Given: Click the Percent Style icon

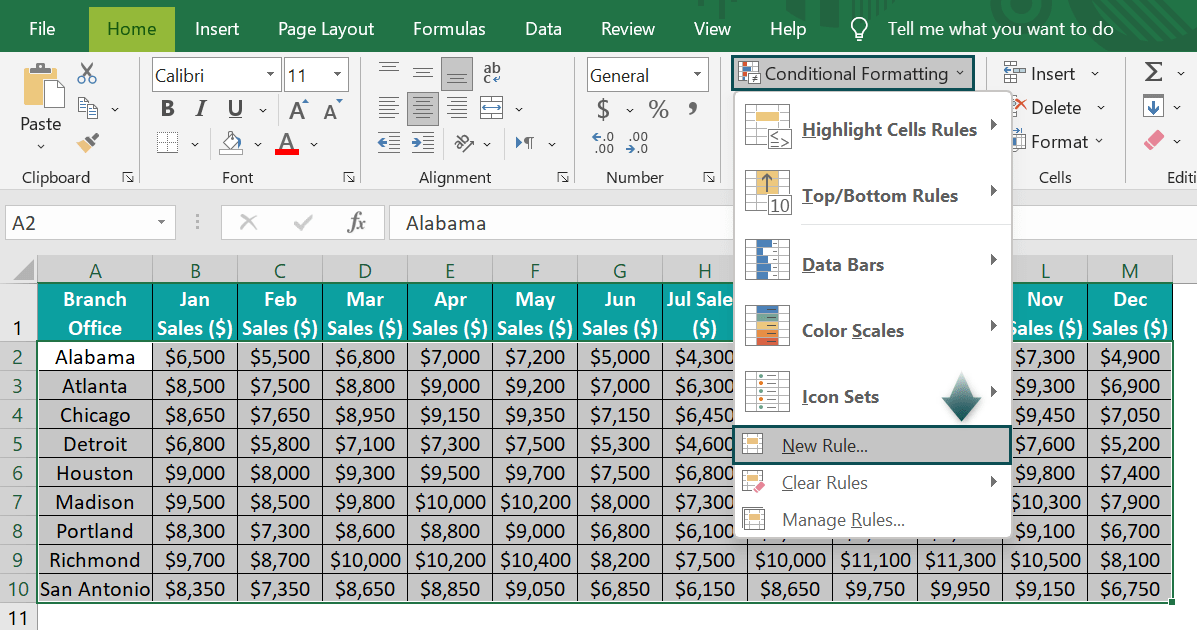Looking at the screenshot, I should 660,109.
